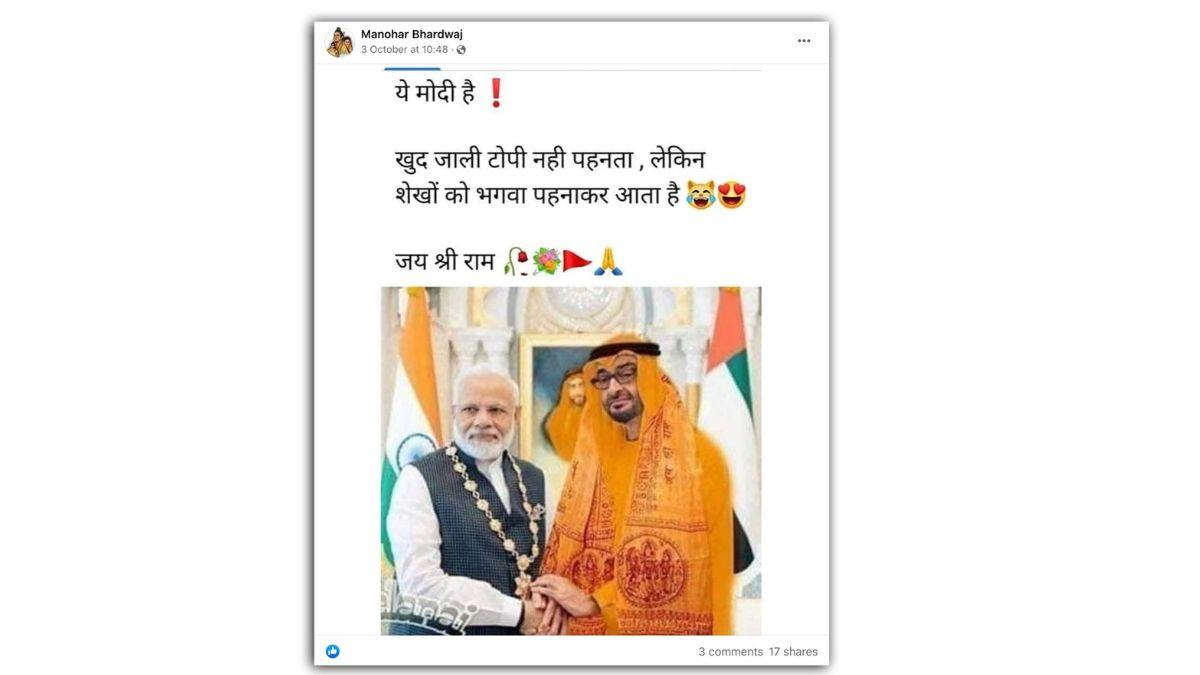Viewport: 1200px width, 675px height.
Task: Click the 'ये मोदी है' text line
Action: coord(434,94)
